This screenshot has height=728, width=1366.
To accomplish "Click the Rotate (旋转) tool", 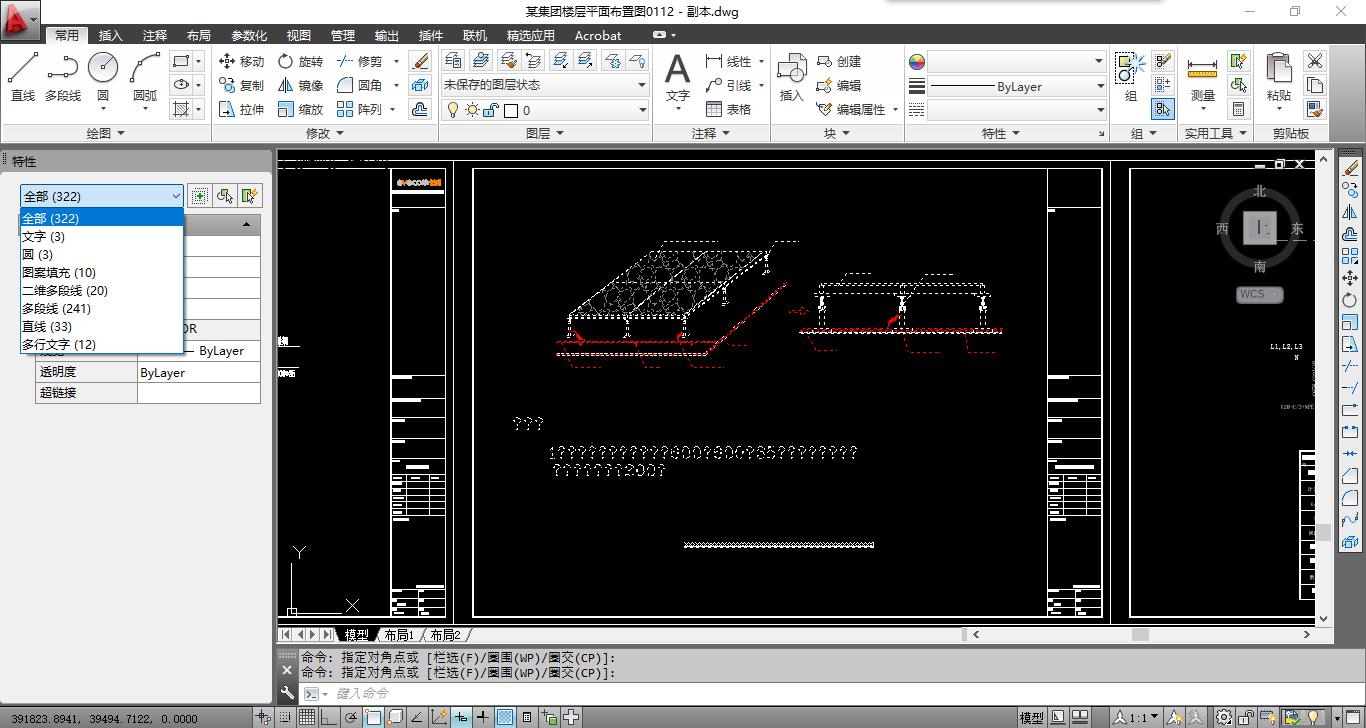I will tap(300, 61).
